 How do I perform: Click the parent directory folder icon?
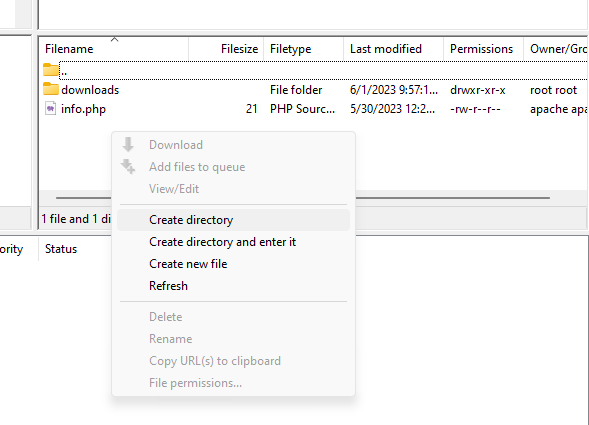point(51,69)
